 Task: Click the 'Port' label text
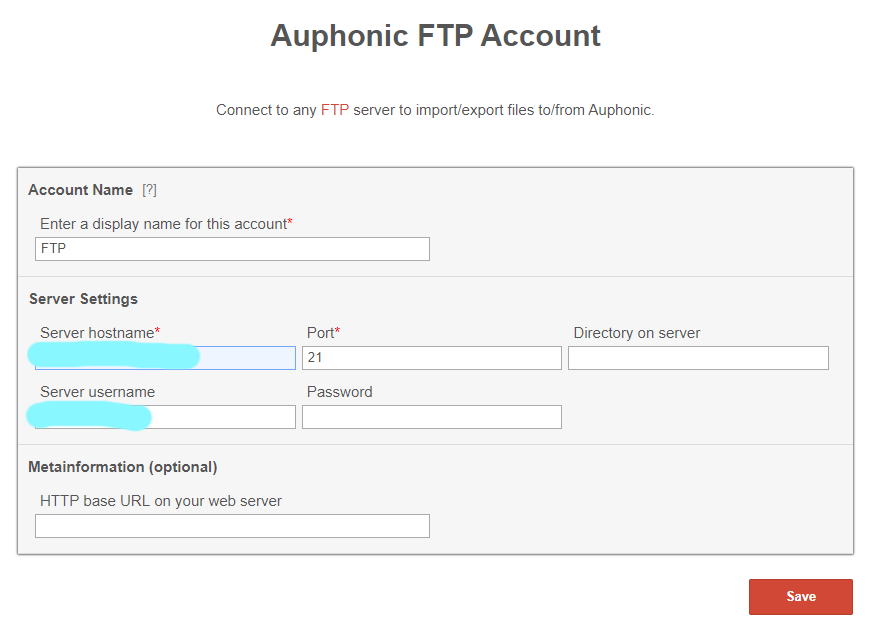pos(323,333)
